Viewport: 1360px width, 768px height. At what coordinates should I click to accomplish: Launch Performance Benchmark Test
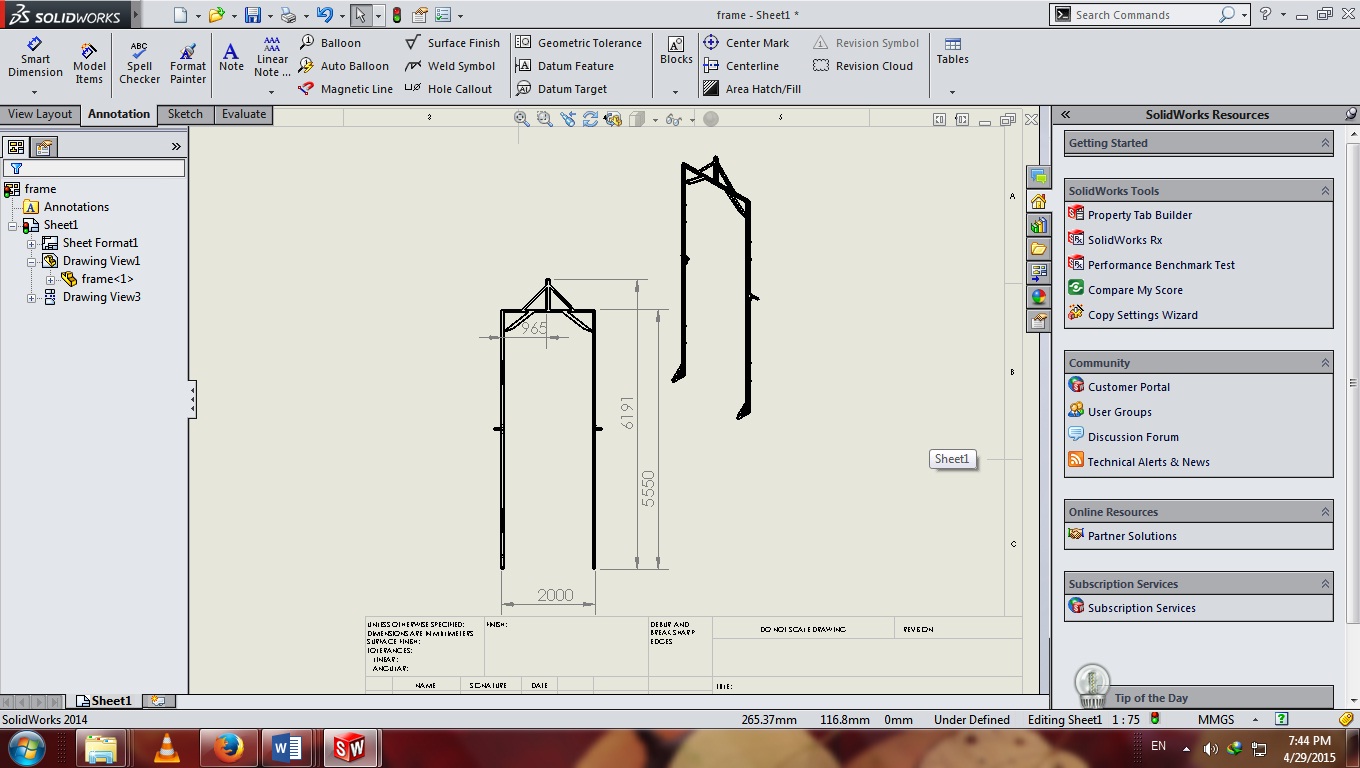point(1160,265)
